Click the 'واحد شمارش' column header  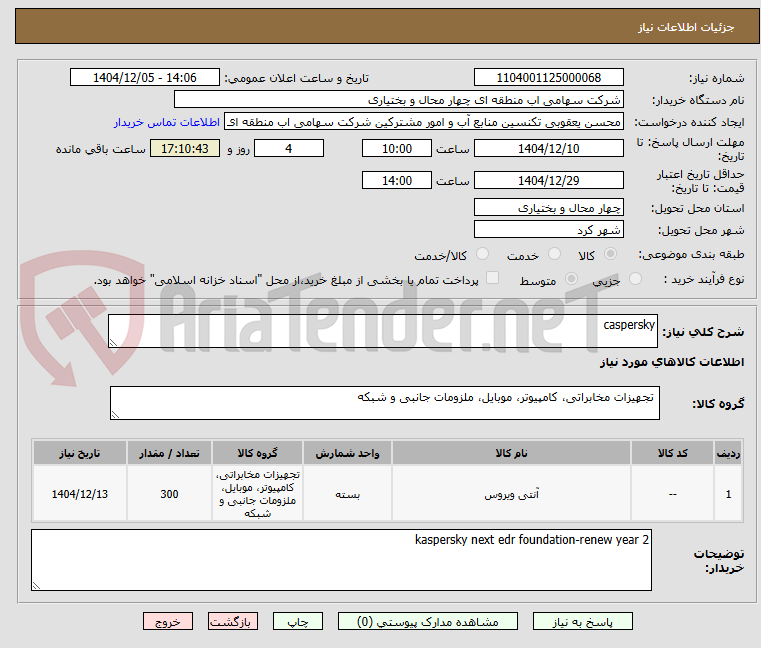point(347,453)
